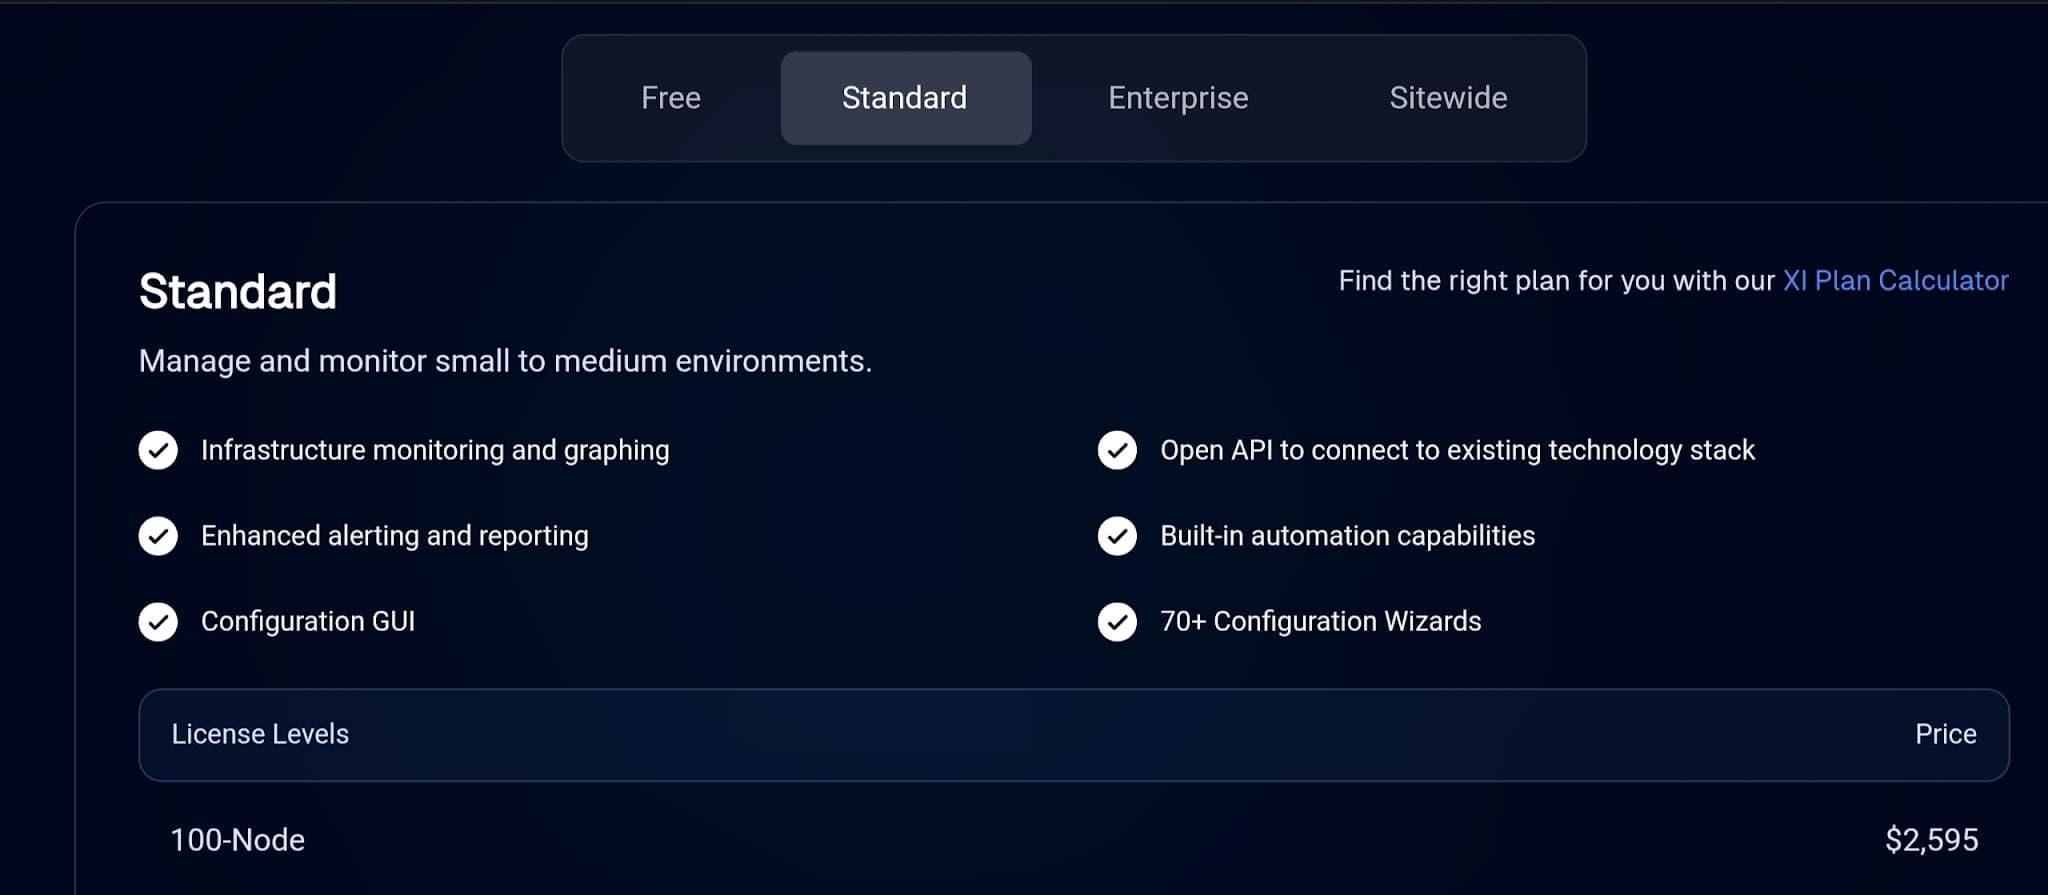Viewport: 2048px width, 895px height.
Task: Switch to the Free plan tab
Action: point(671,98)
